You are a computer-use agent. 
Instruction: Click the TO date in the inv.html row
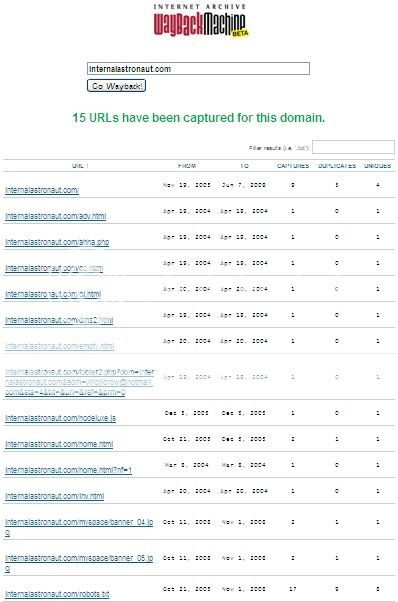tap(244, 491)
